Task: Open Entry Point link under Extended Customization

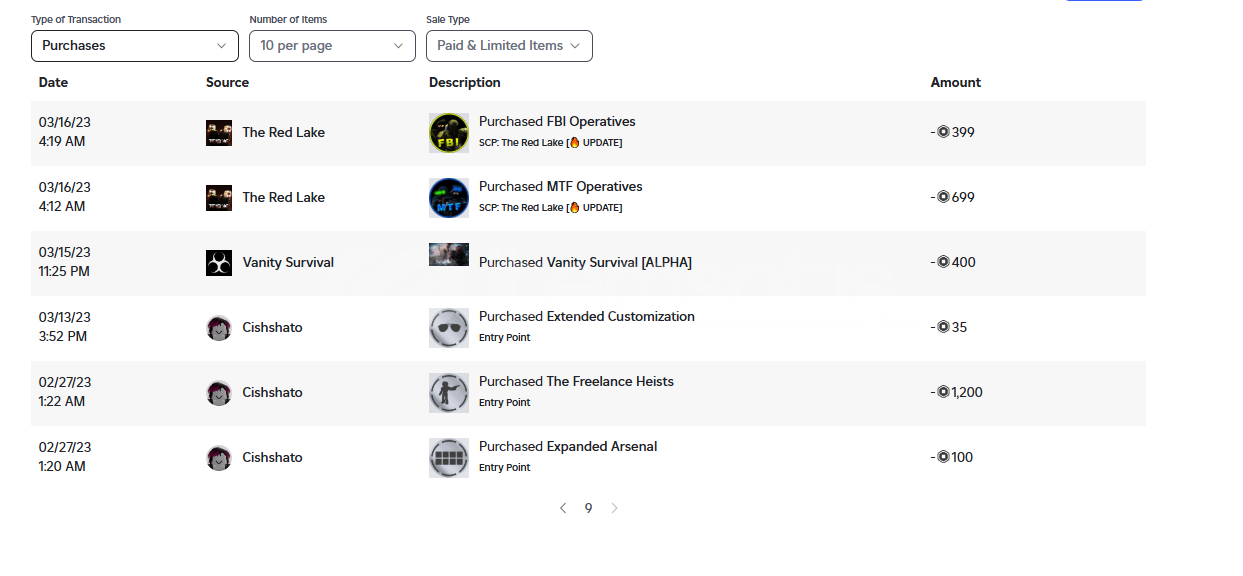Action: pos(505,338)
